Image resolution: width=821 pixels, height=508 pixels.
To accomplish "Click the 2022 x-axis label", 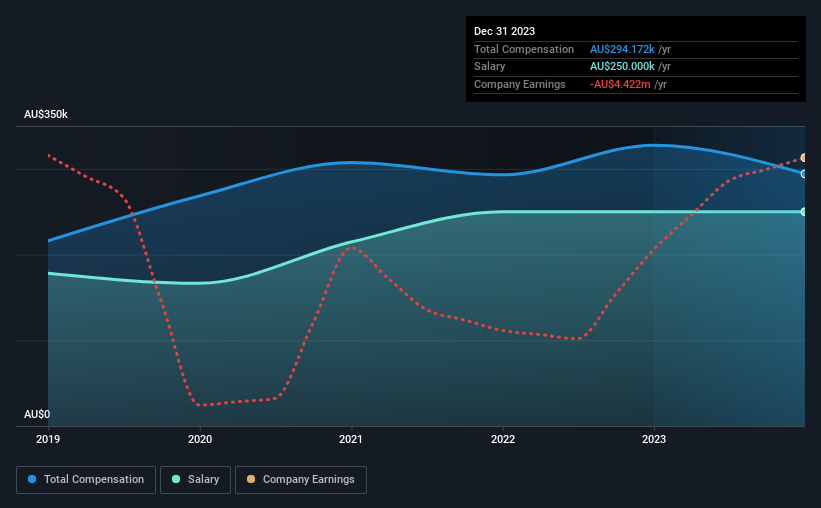I will pos(503,439).
